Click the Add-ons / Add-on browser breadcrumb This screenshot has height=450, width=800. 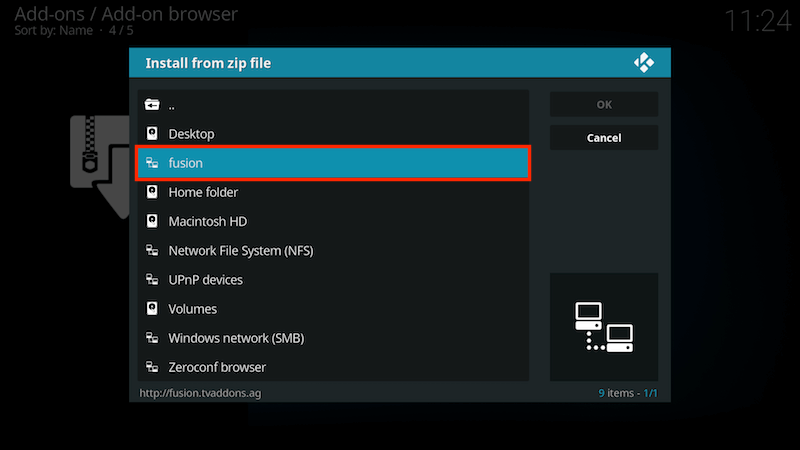[x=126, y=14]
